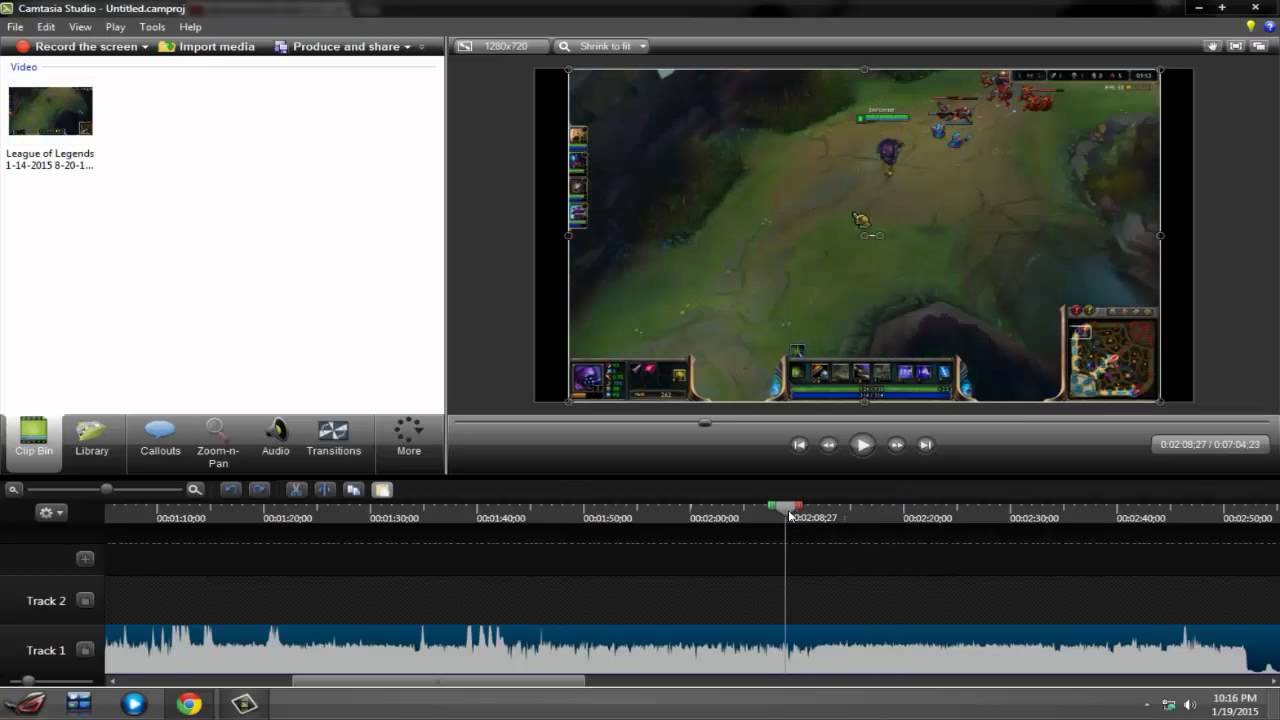Rewind the preview playback
The width and height of the screenshot is (1280, 720).
point(828,445)
